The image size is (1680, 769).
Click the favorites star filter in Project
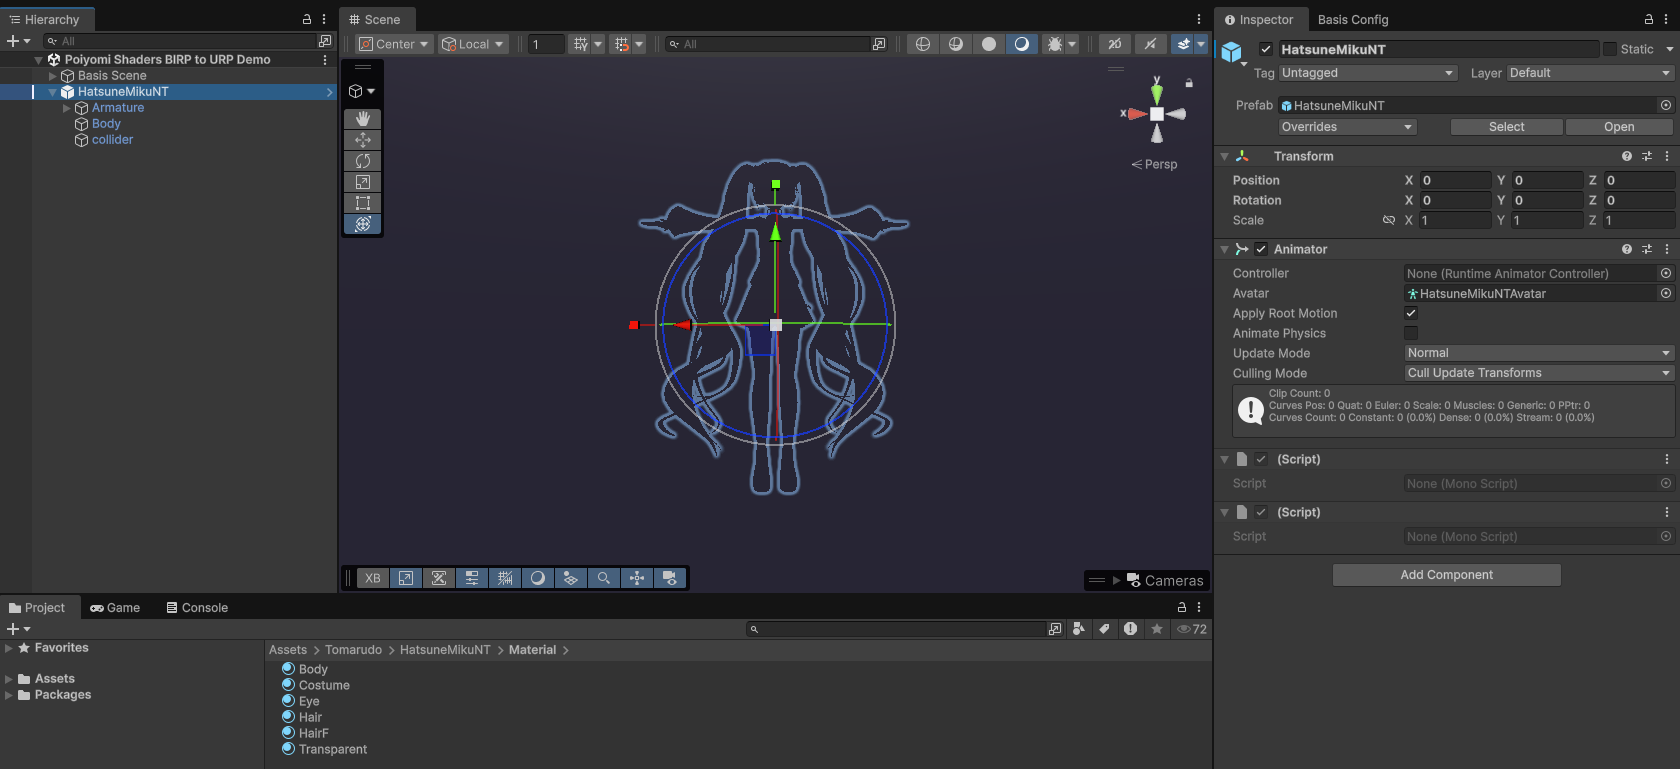(x=1157, y=629)
